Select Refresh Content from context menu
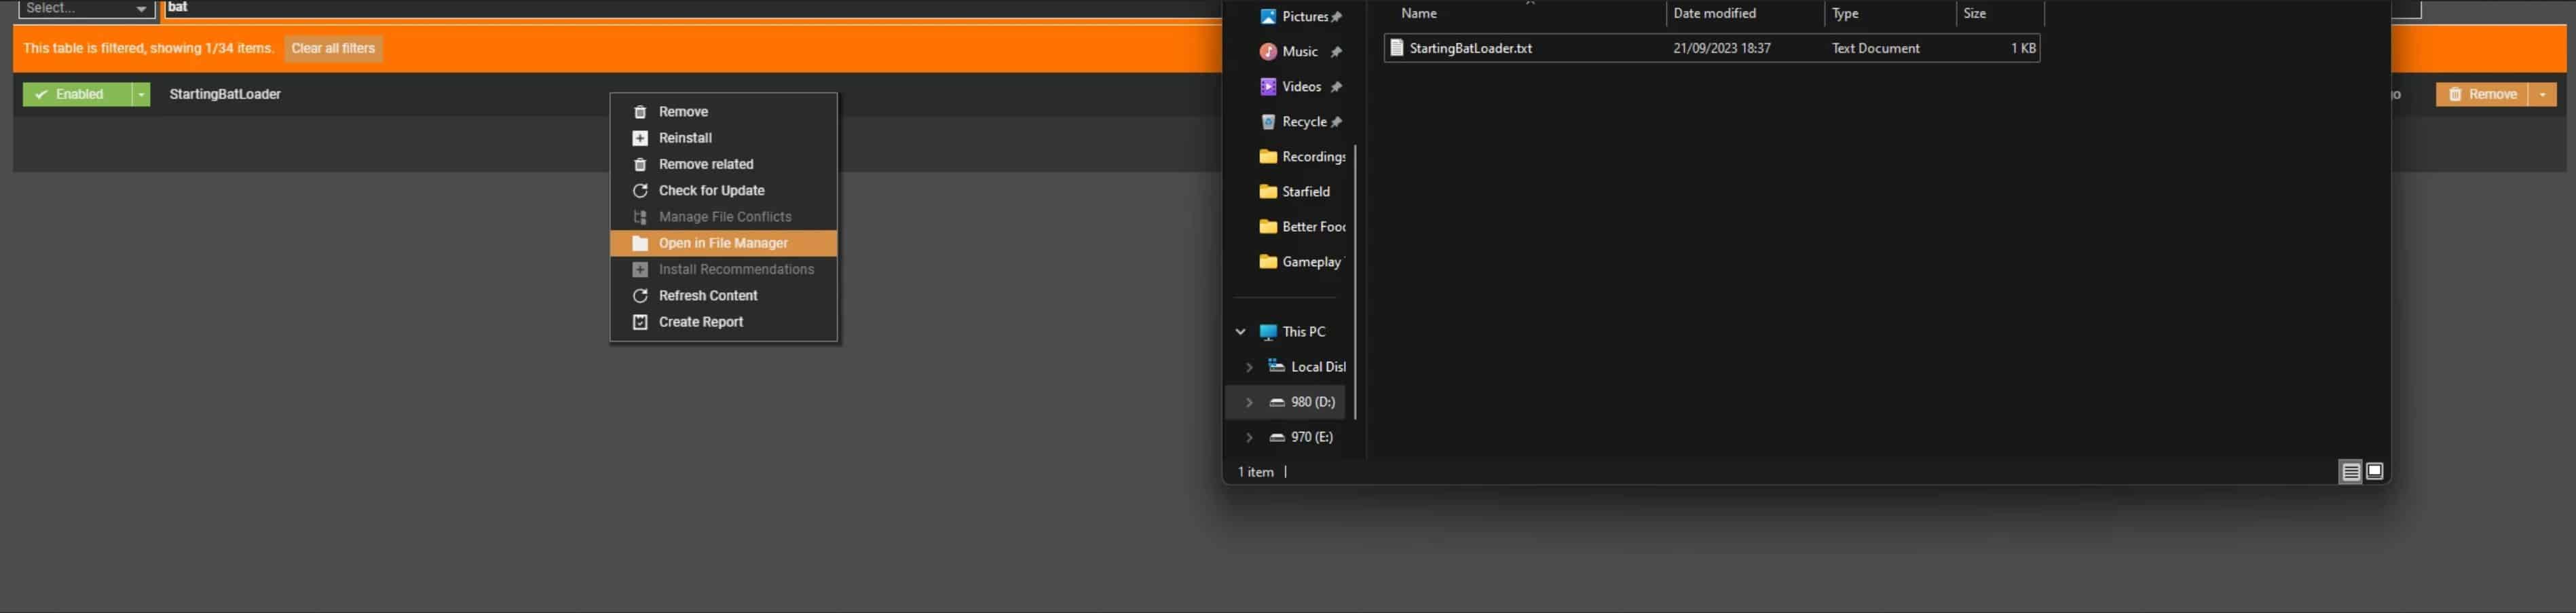Screen dimensions: 2576x613 point(707,296)
